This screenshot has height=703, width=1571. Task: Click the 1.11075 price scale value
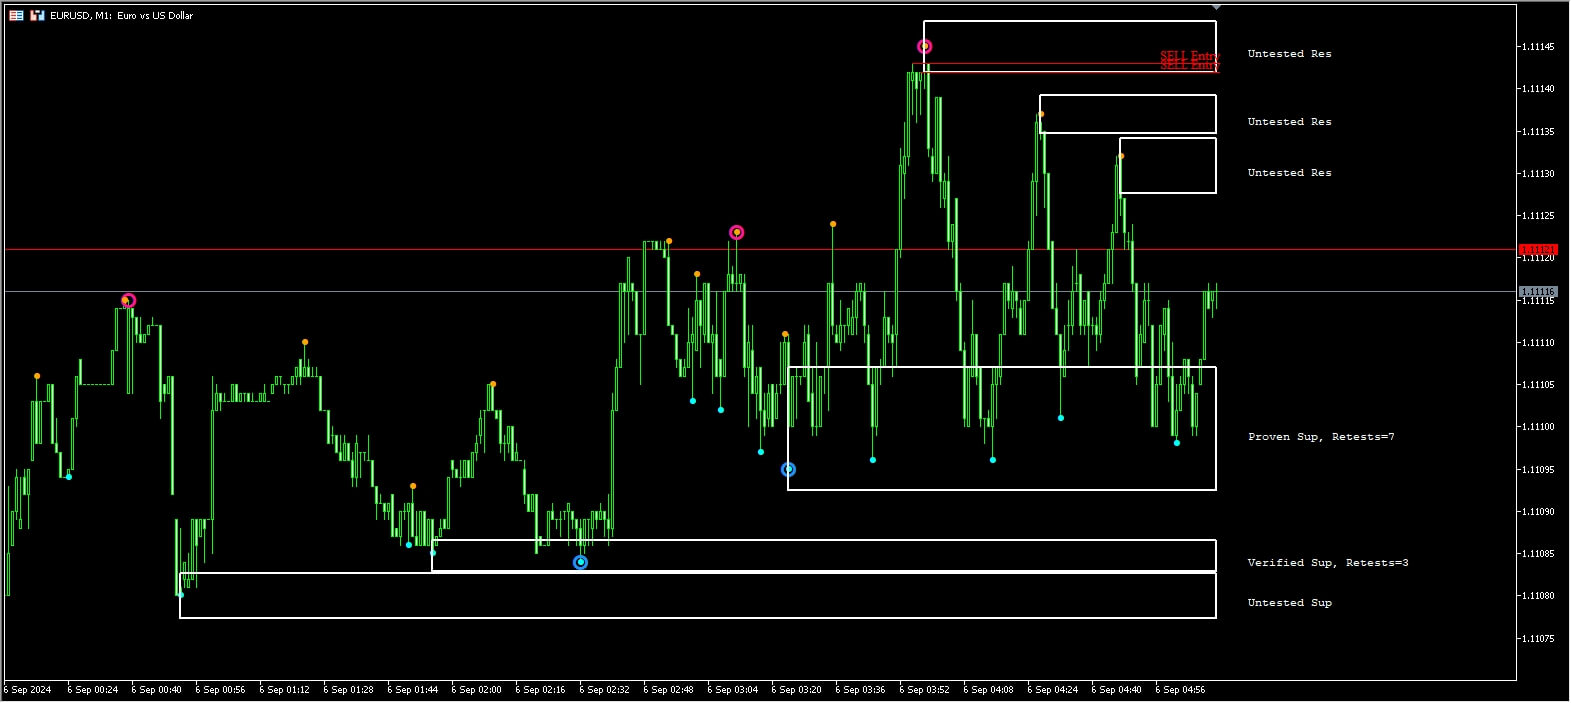1540,638
